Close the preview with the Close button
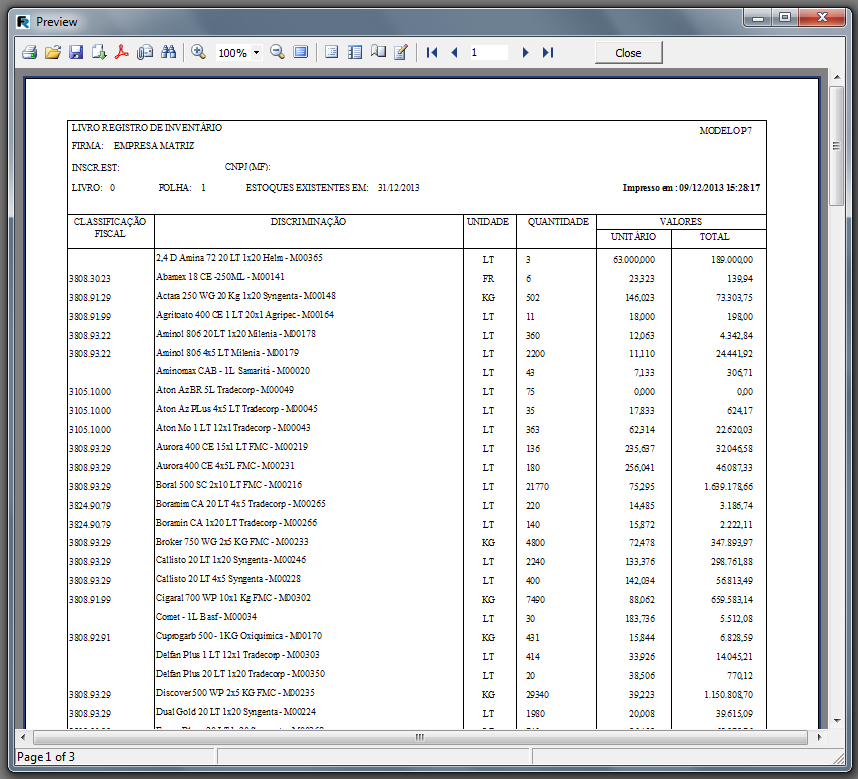The width and height of the screenshot is (858, 779). tap(628, 53)
